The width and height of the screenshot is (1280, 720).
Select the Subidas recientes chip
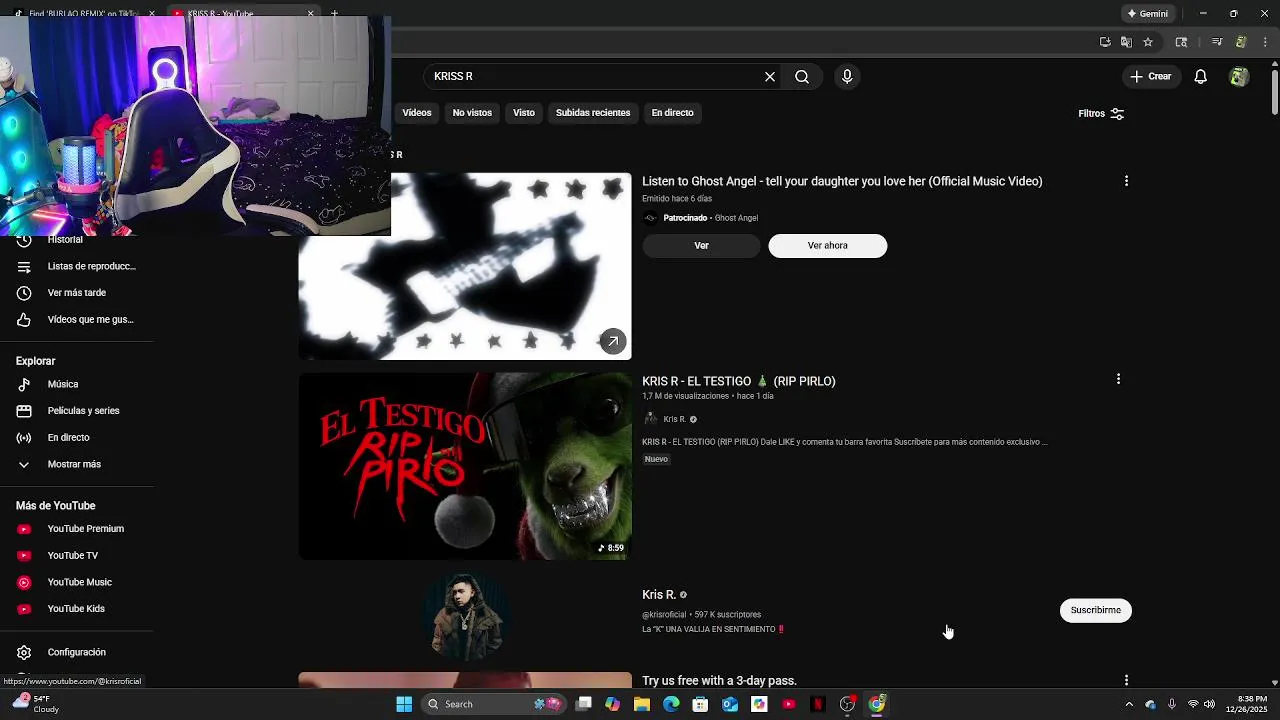[593, 113]
